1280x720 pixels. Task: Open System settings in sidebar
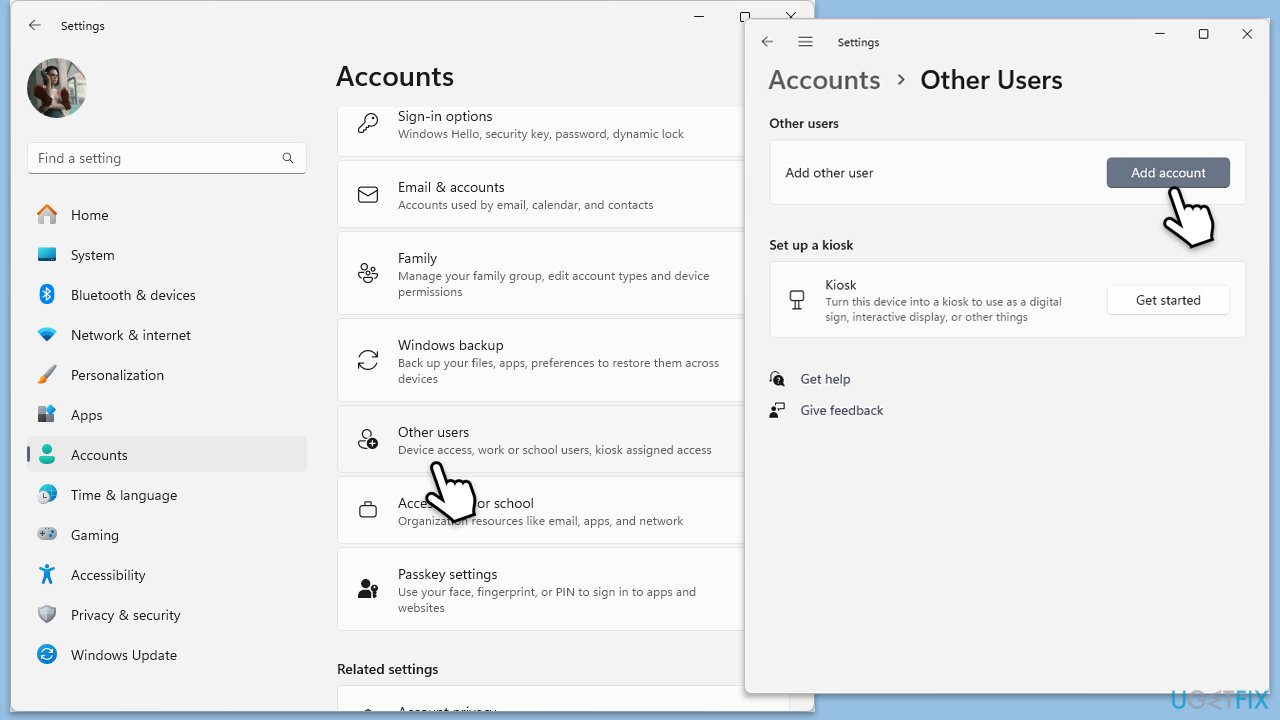click(x=92, y=255)
